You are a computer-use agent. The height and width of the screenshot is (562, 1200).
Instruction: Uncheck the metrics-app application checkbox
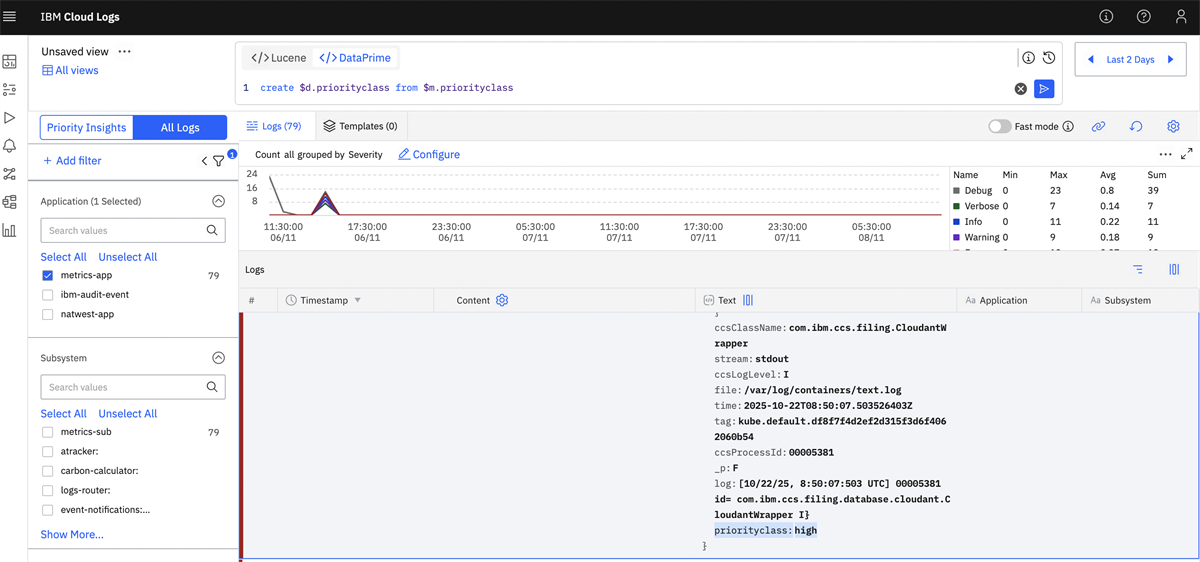tap(48, 276)
